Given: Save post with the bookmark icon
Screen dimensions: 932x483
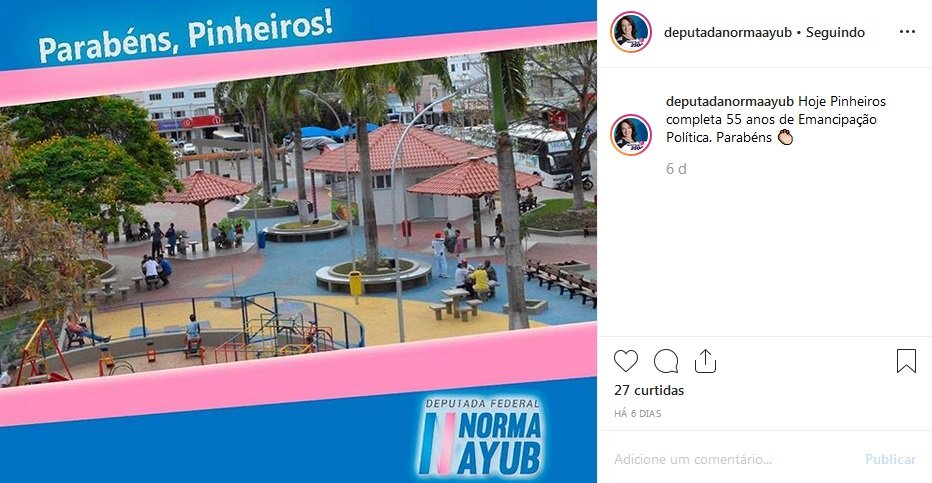Looking at the screenshot, I should (906, 361).
